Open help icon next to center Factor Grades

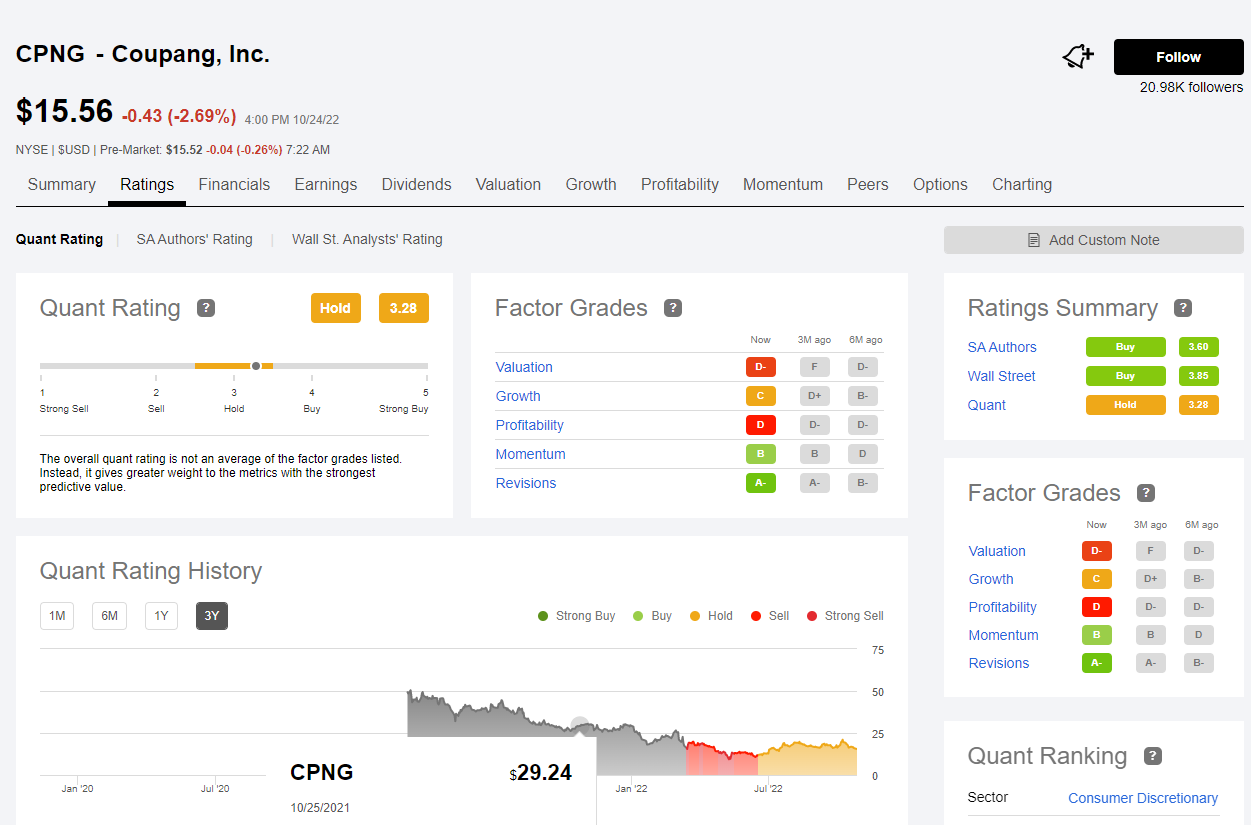pyautogui.click(x=673, y=308)
